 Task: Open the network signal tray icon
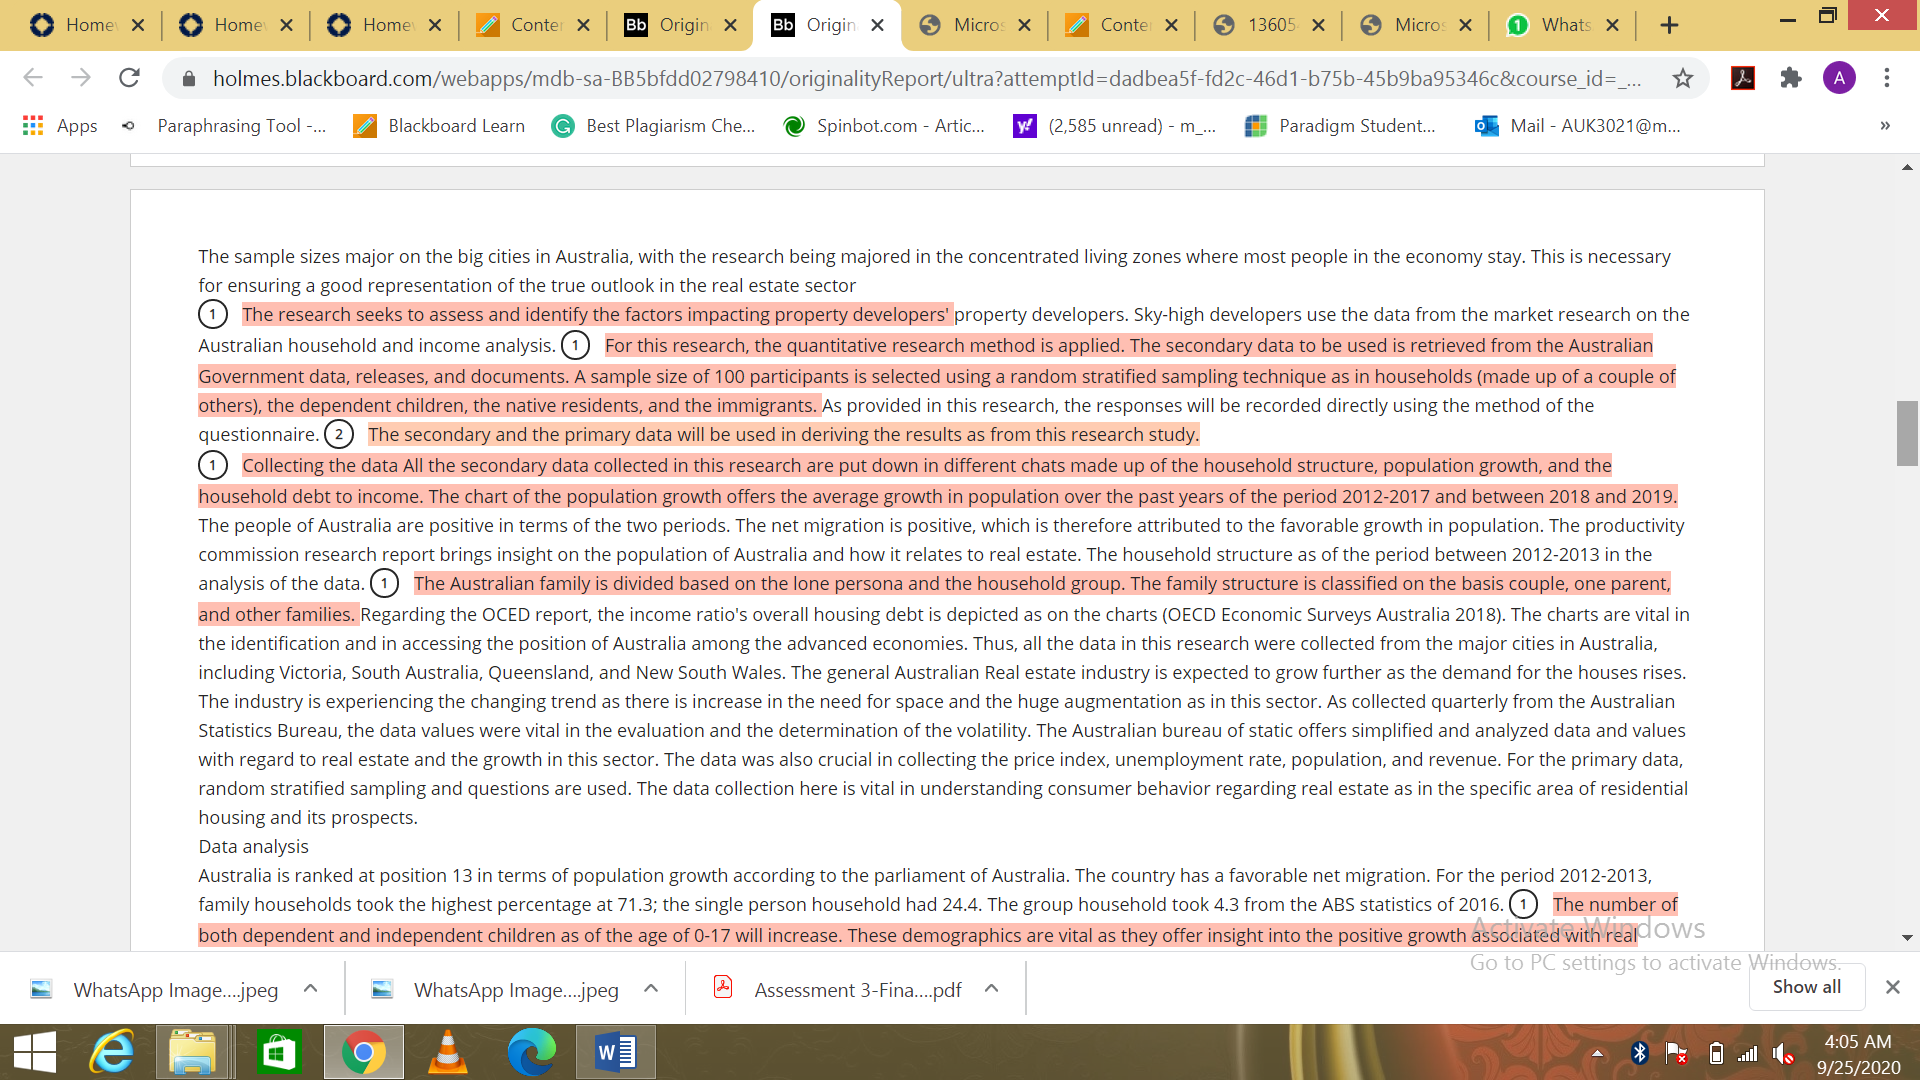tap(1748, 1053)
